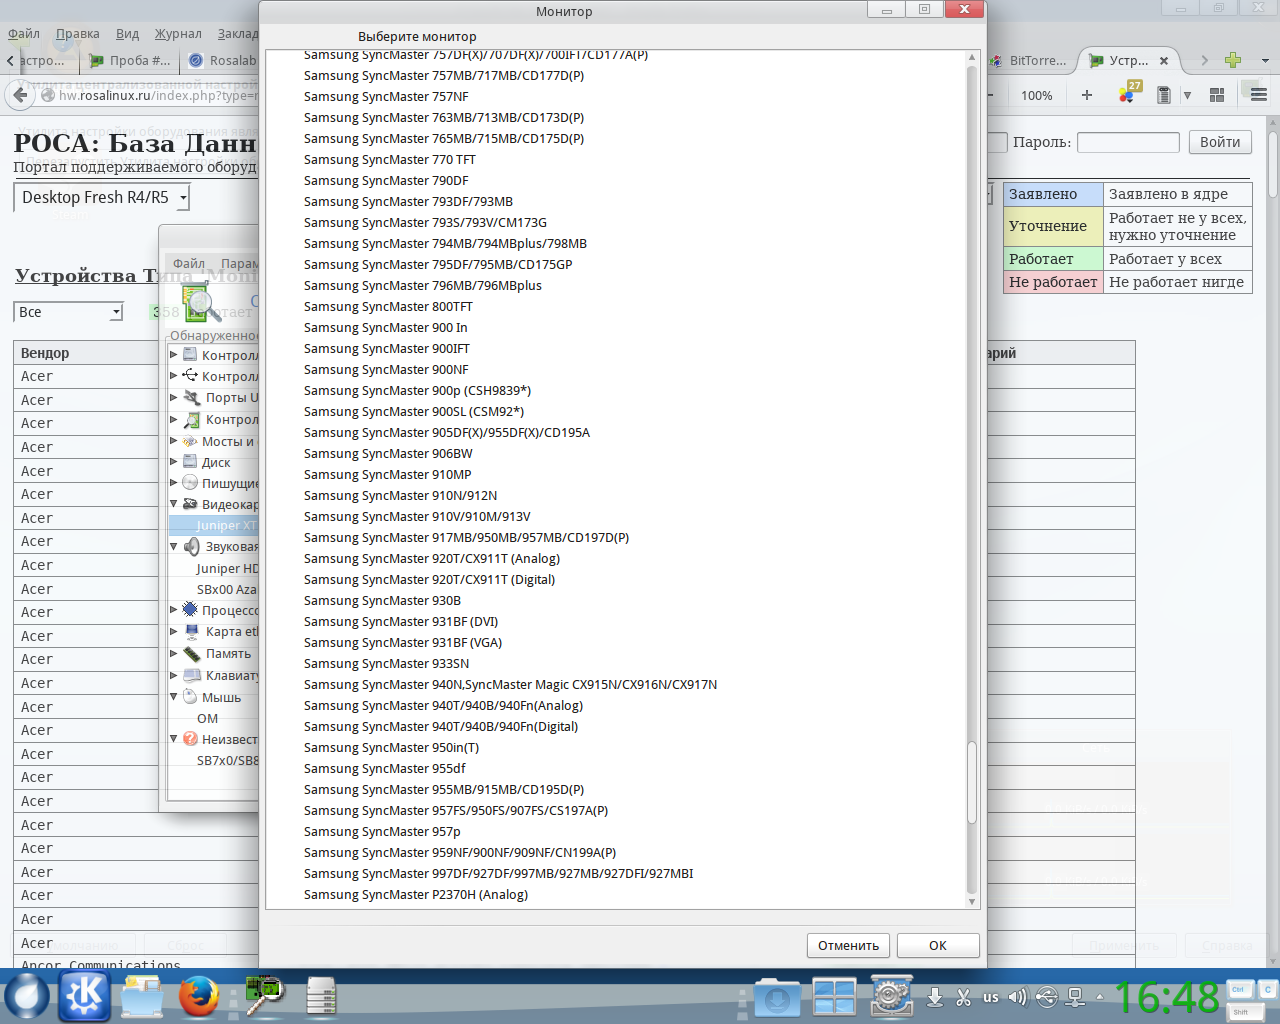
Task: Focus the Пароль password field
Action: 1128,142
